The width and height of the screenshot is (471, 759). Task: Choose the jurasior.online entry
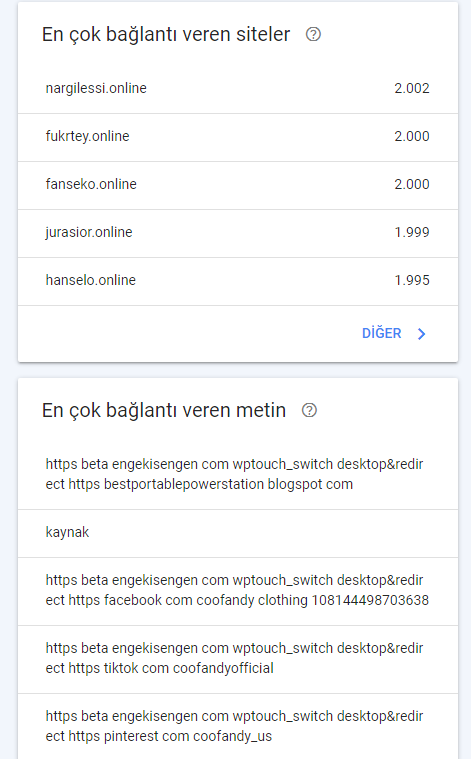[238, 233]
